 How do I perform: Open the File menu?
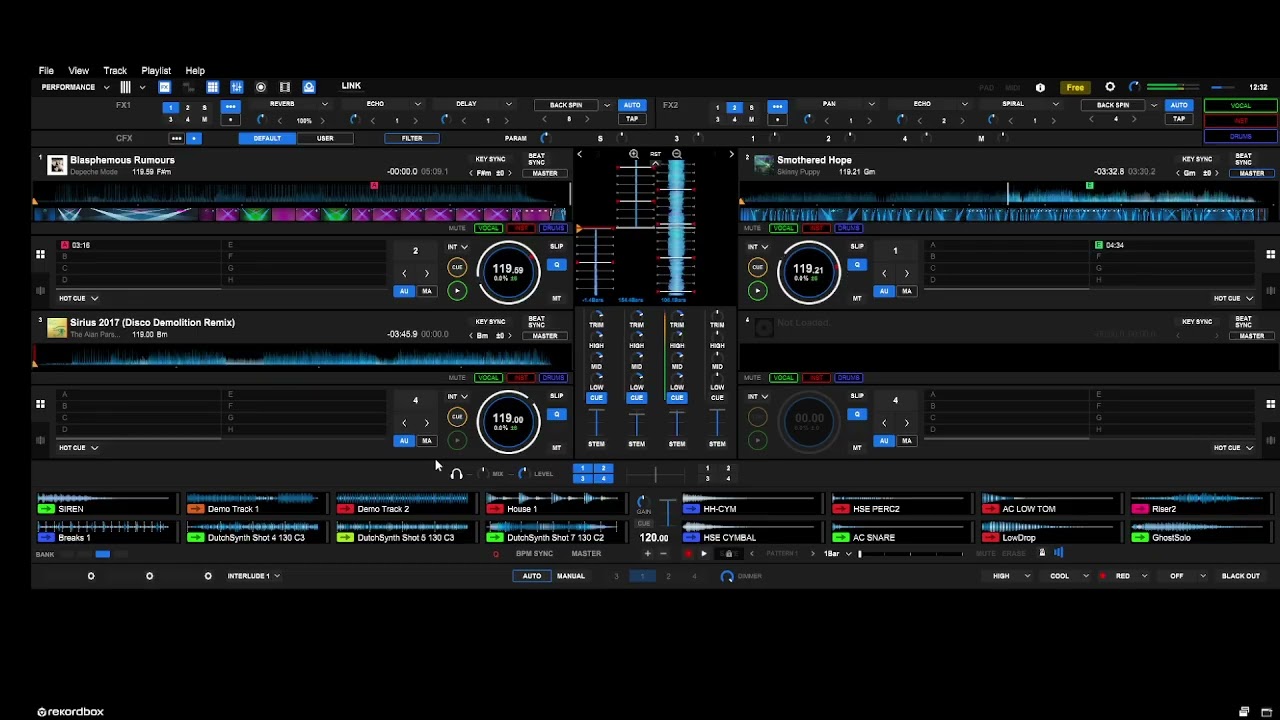tap(46, 71)
